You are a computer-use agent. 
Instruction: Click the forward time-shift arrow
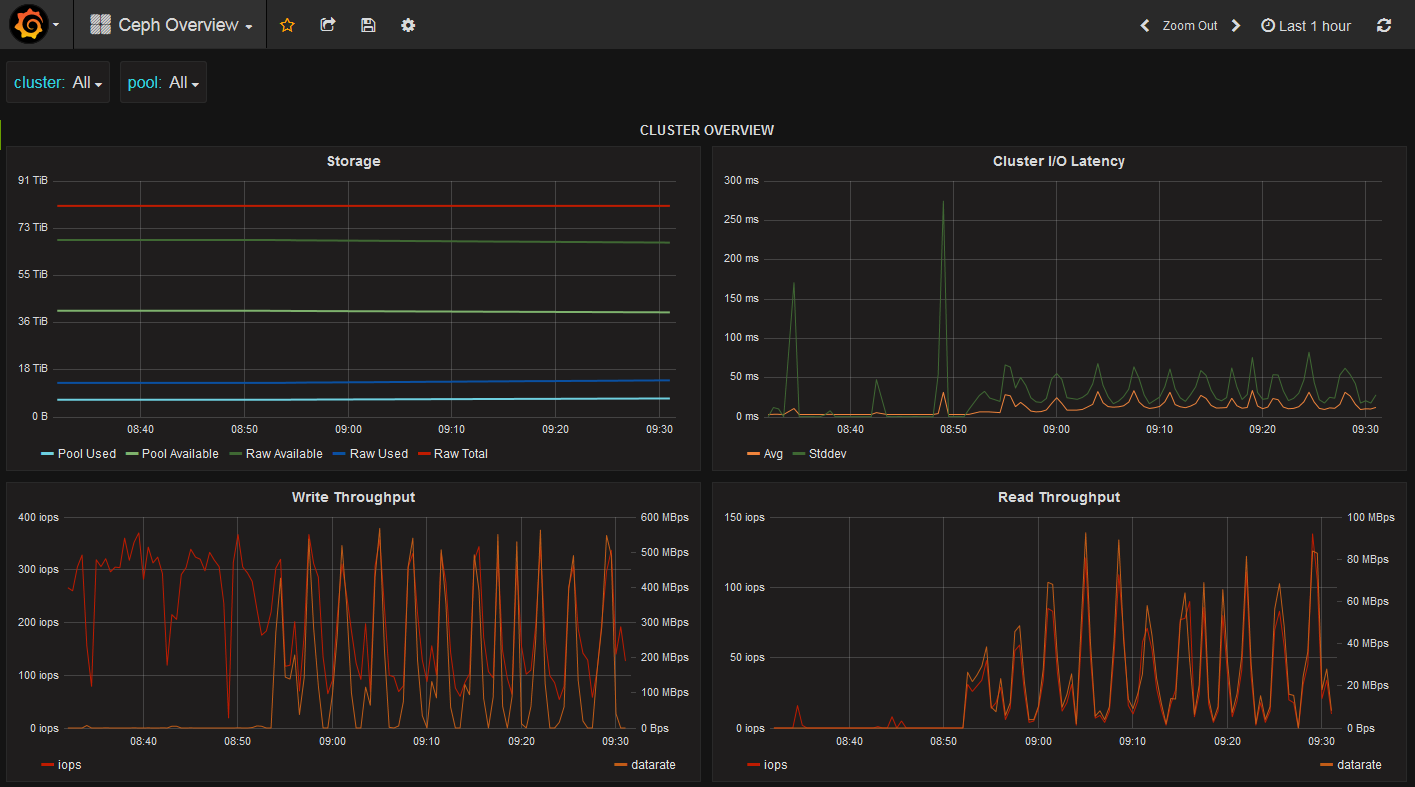coord(1236,25)
